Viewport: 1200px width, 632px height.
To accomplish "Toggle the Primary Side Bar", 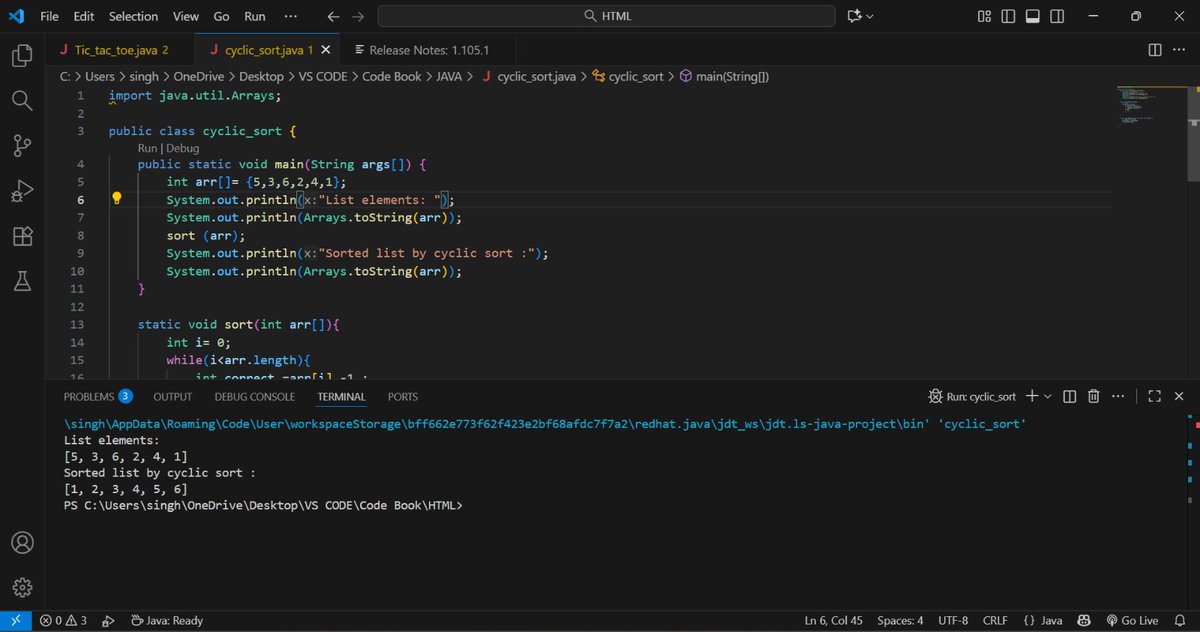I will (x=1008, y=16).
